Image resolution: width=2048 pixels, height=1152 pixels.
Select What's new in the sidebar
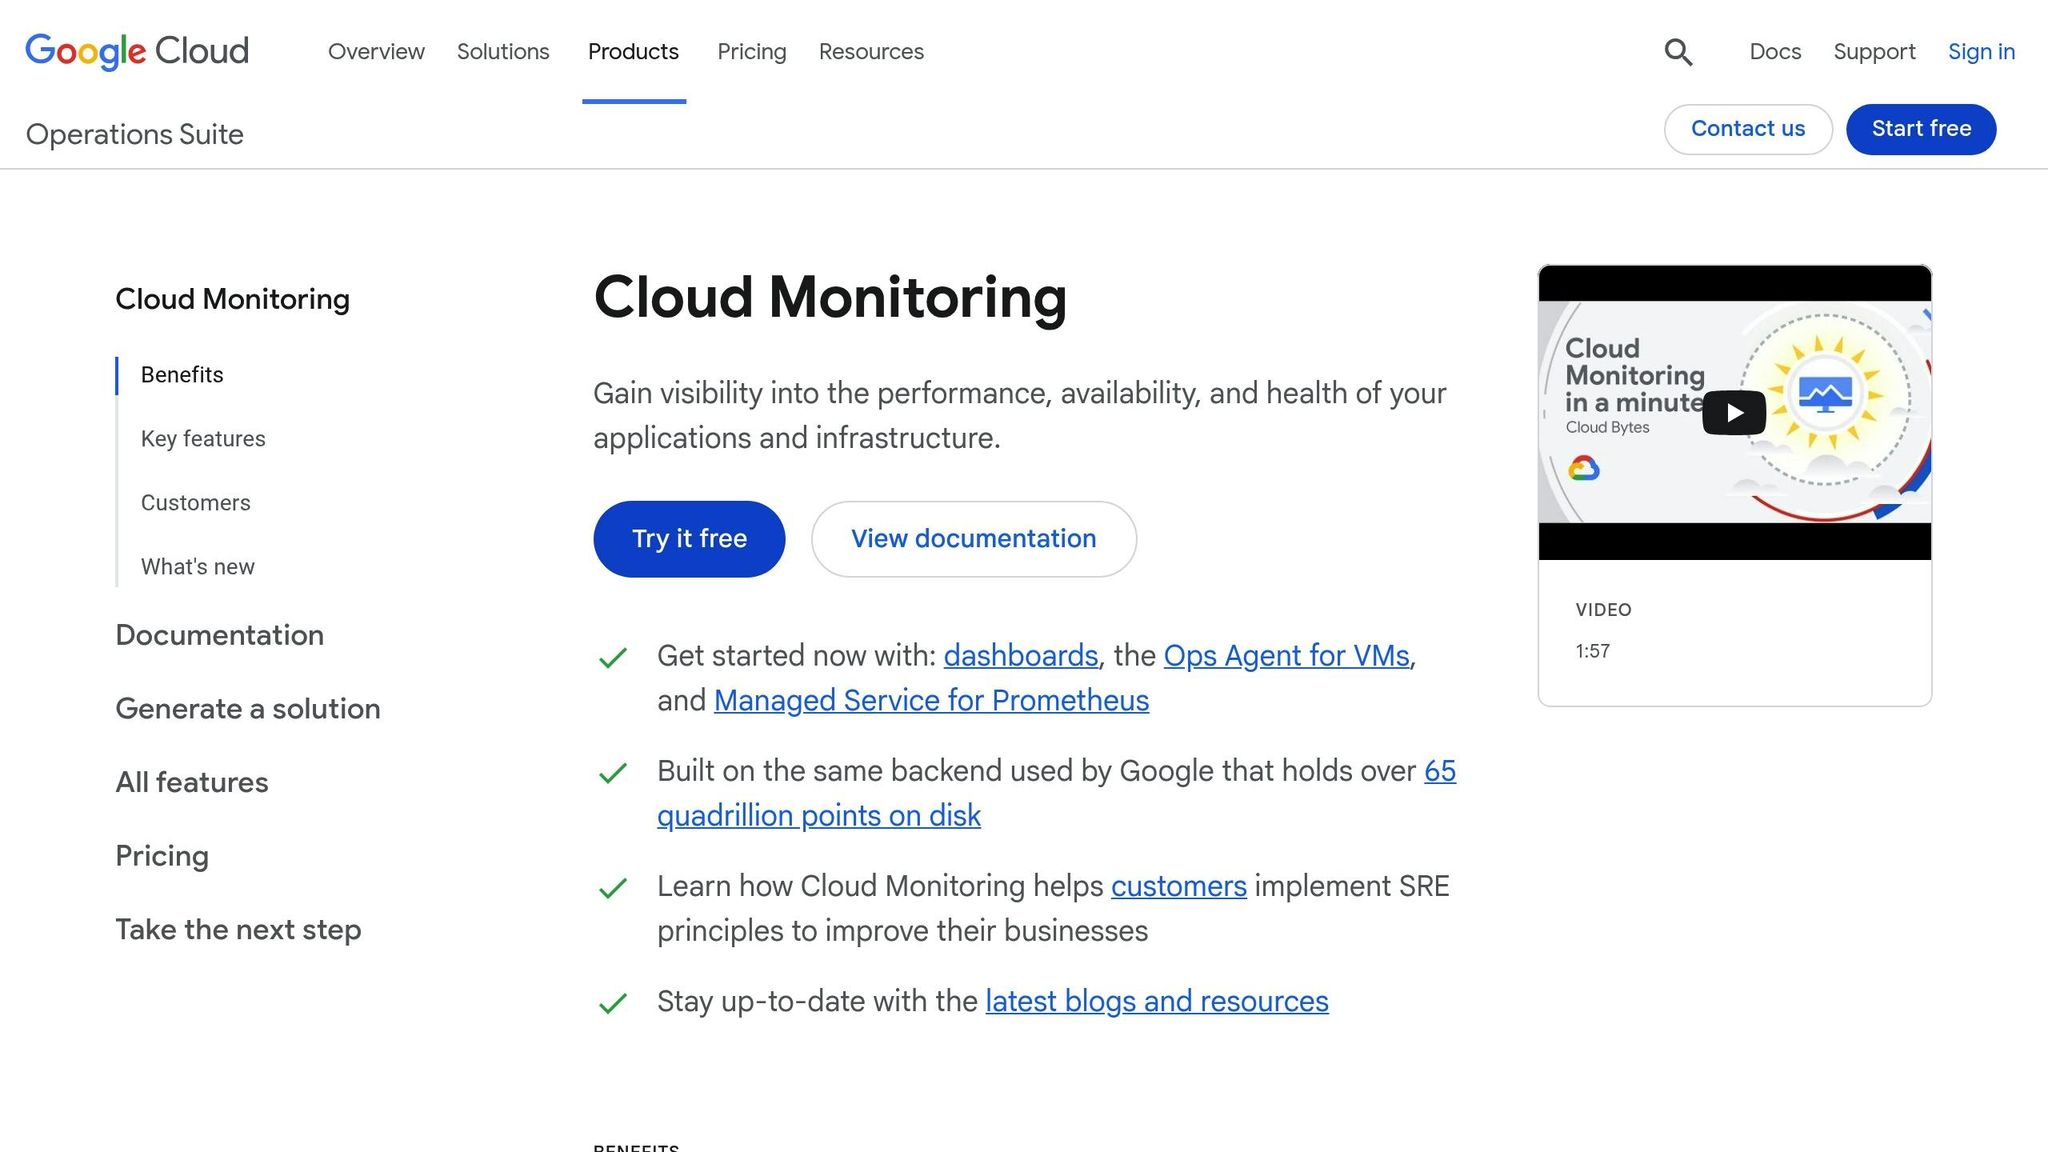coord(197,566)
